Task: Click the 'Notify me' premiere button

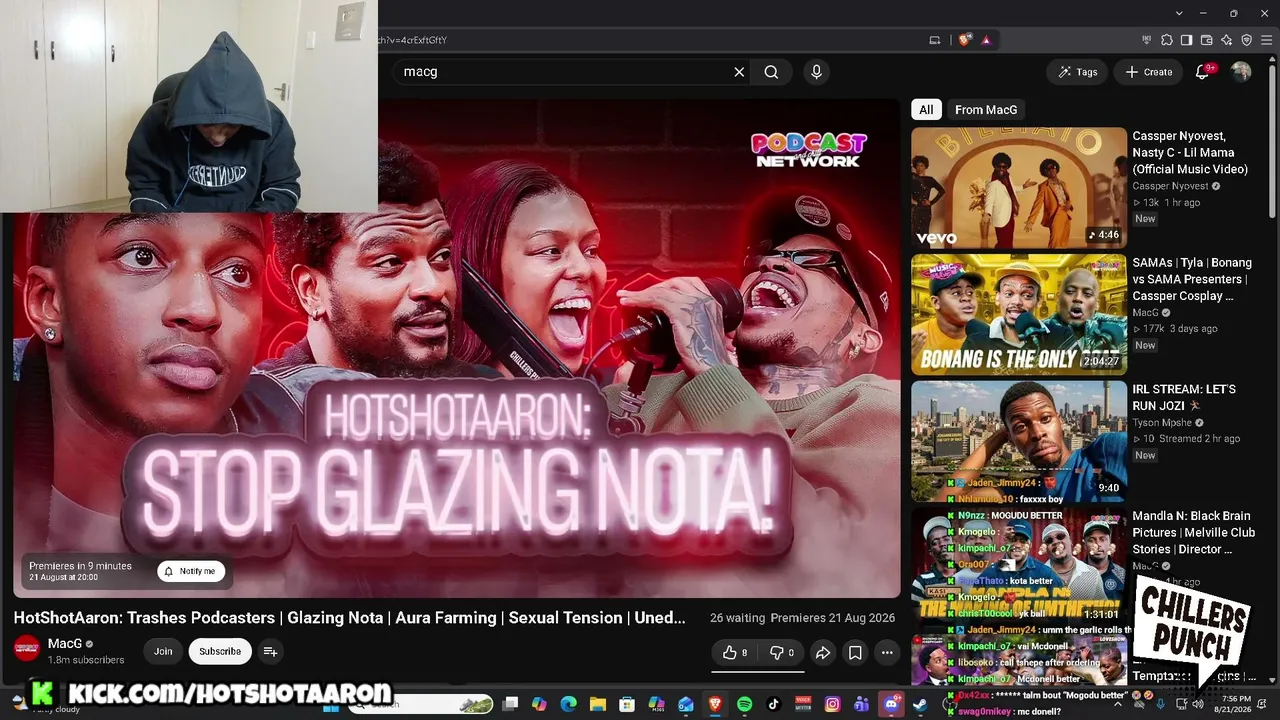Action: click(x=191, y=571)
